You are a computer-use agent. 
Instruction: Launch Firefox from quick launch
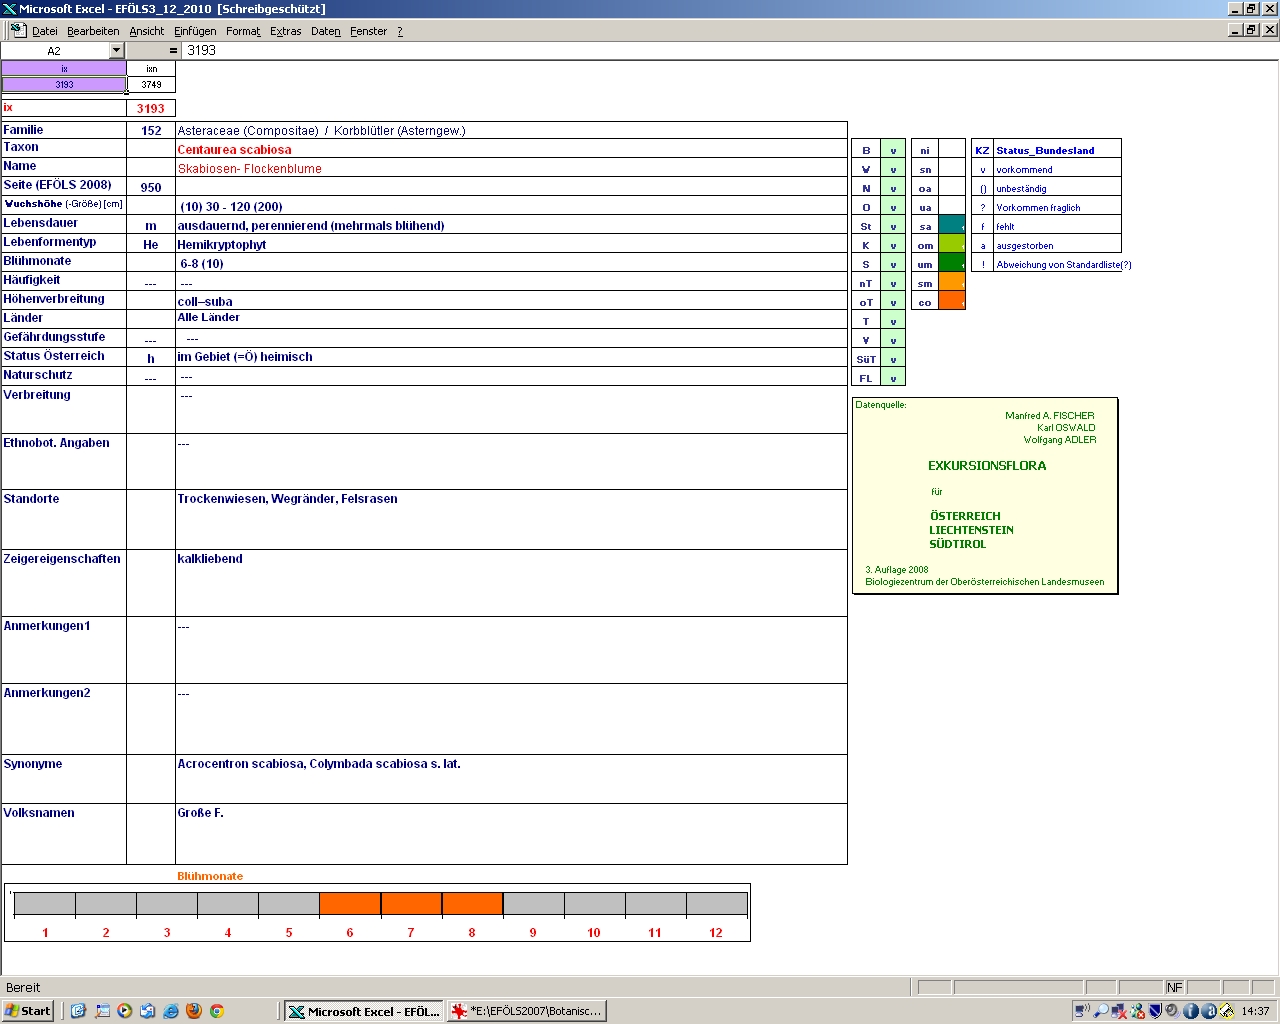pyautogui.click(x=194, y=1011)
